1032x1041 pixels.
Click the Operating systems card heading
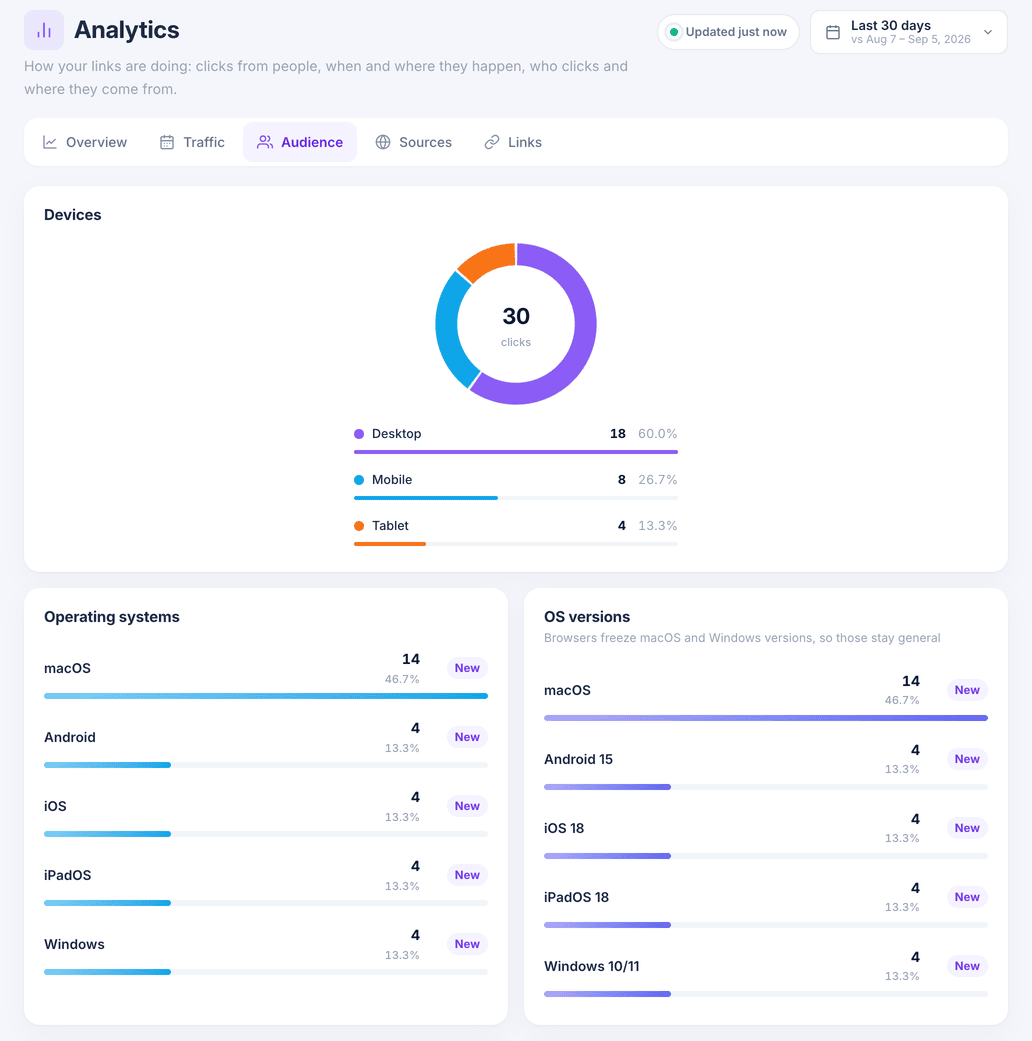pos(112,617)
